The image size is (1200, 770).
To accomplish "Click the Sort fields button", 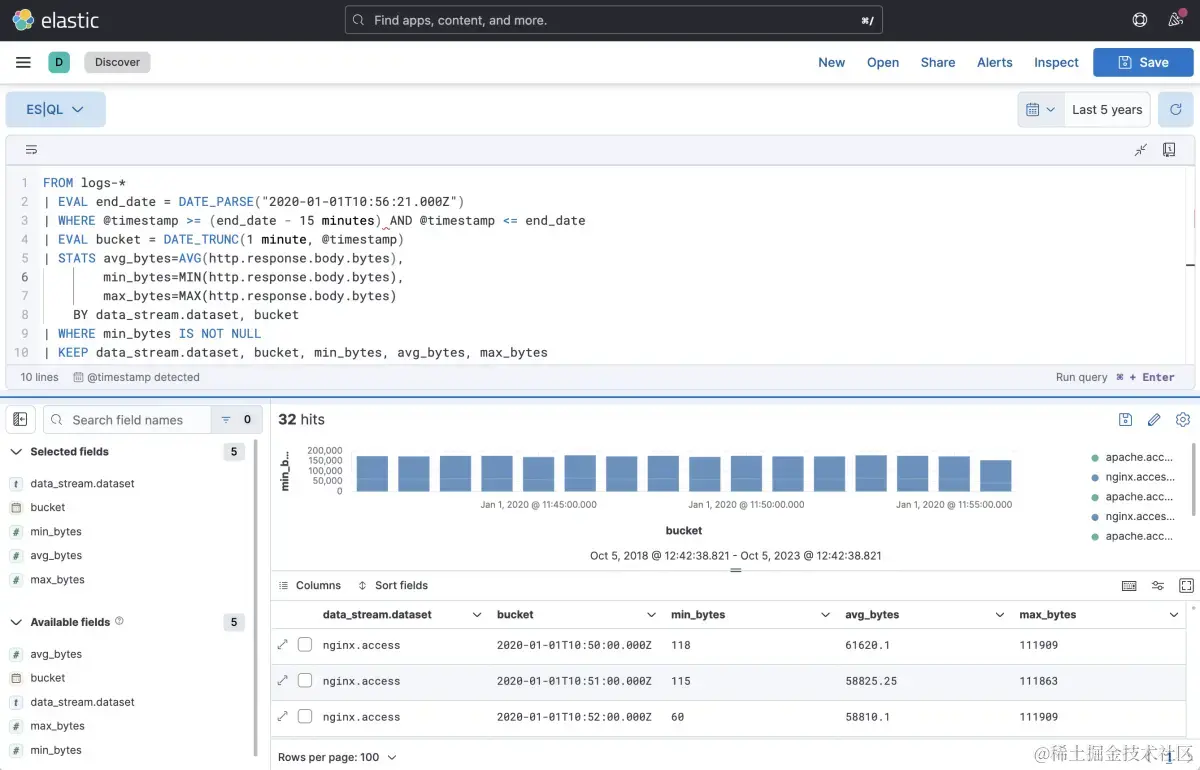I will tap(393, 586).
